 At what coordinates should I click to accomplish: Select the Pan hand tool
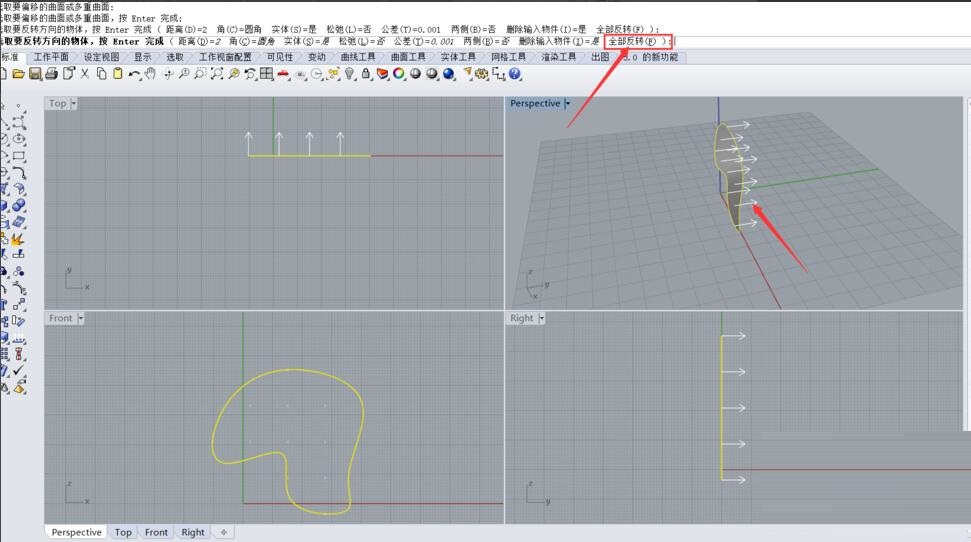[x=150, y=74]
